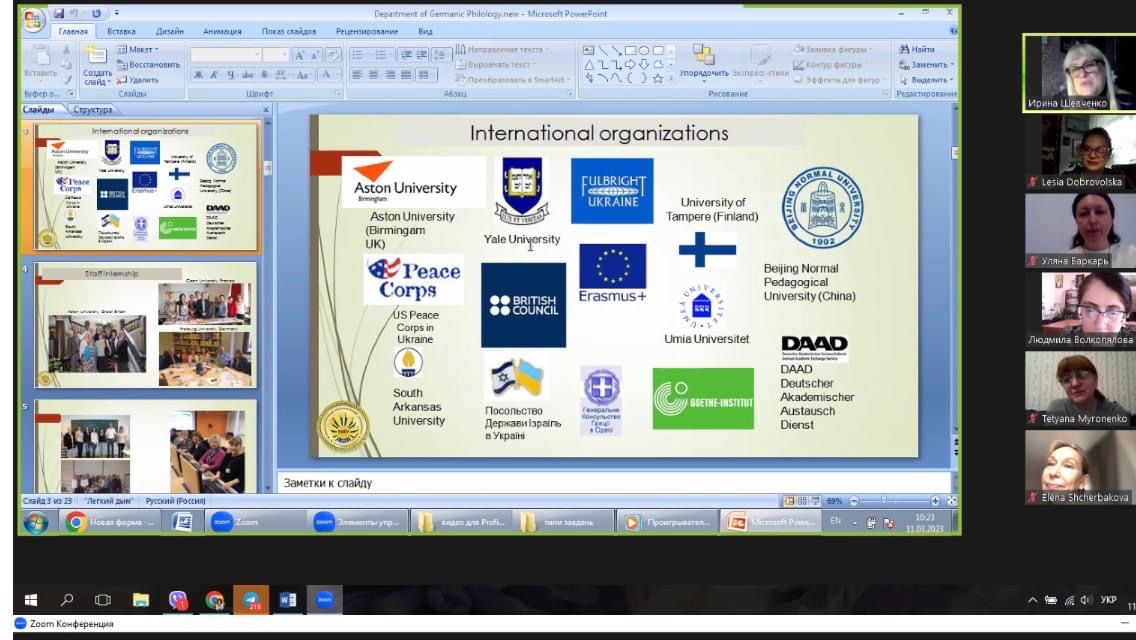Click the zoom slider handle
The height and width of the screenshot is (640, 1136).
pos(884,501)
